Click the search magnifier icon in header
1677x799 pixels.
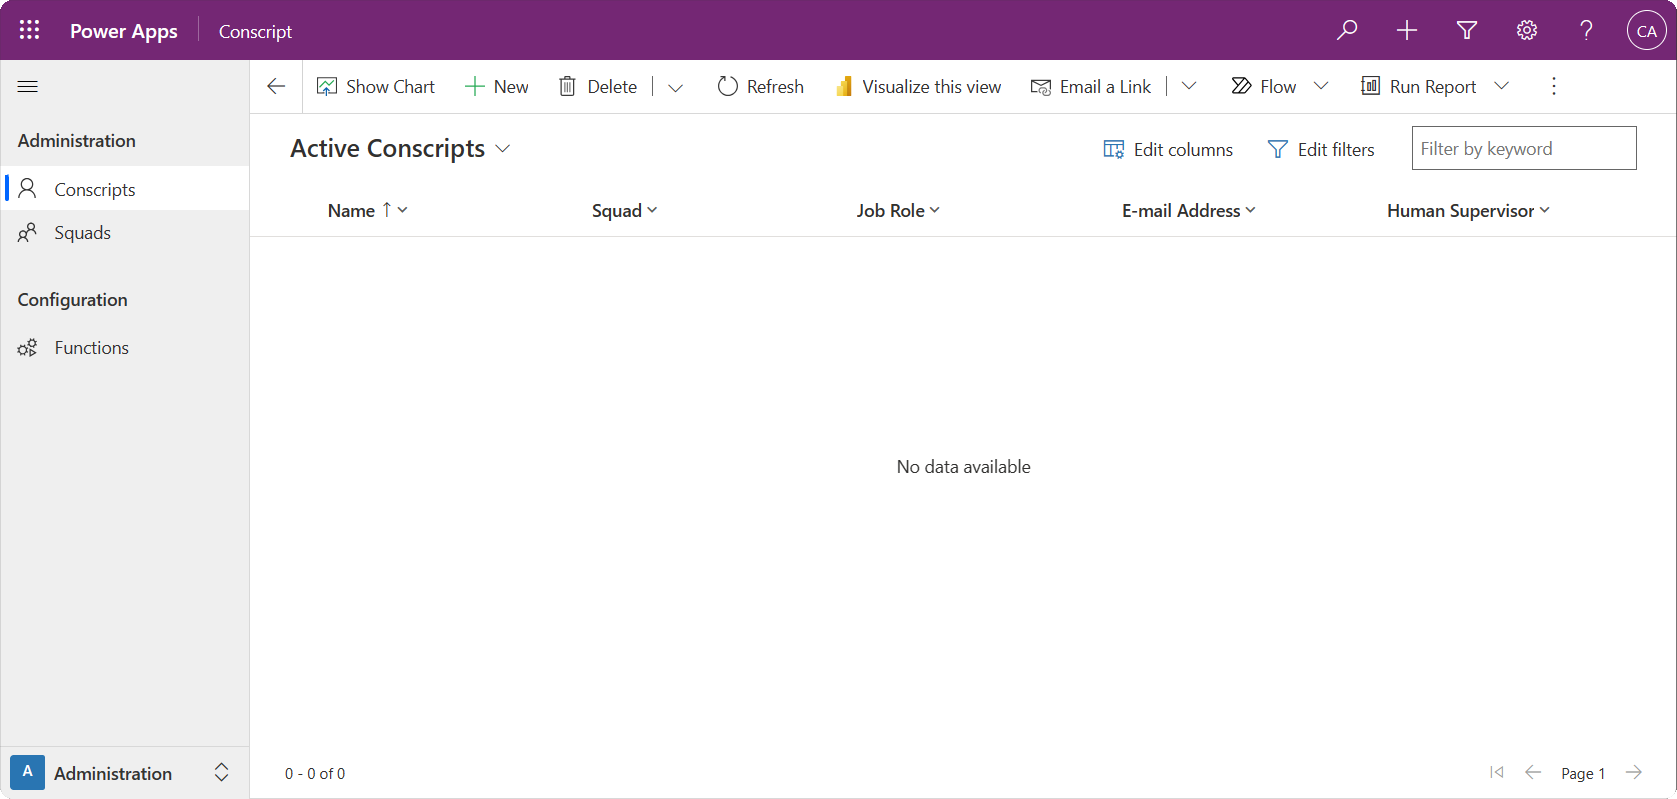point(1347,30)
